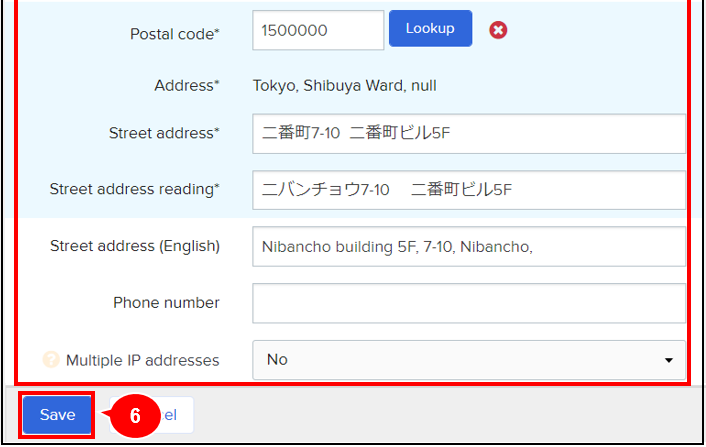Select the 'Tokyo, Shibuya Ward, null' address text
Image resolution: width=706 pixels, height=447 pixels.
point(344,86)
